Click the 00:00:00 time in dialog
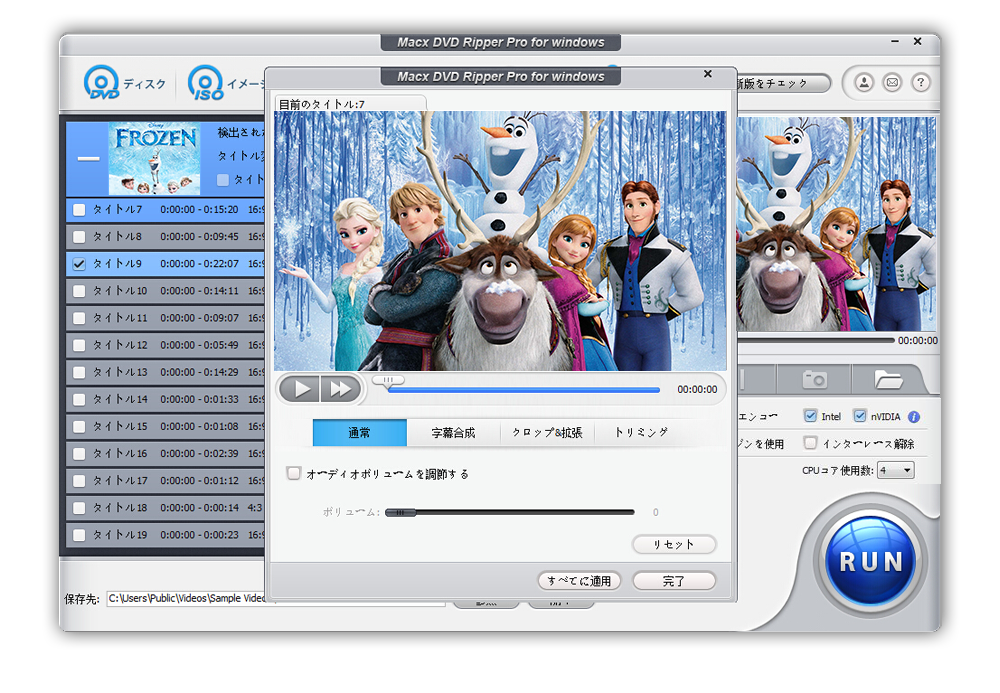The width and height of the screenshot is (1000, 693). click(697, 390)
